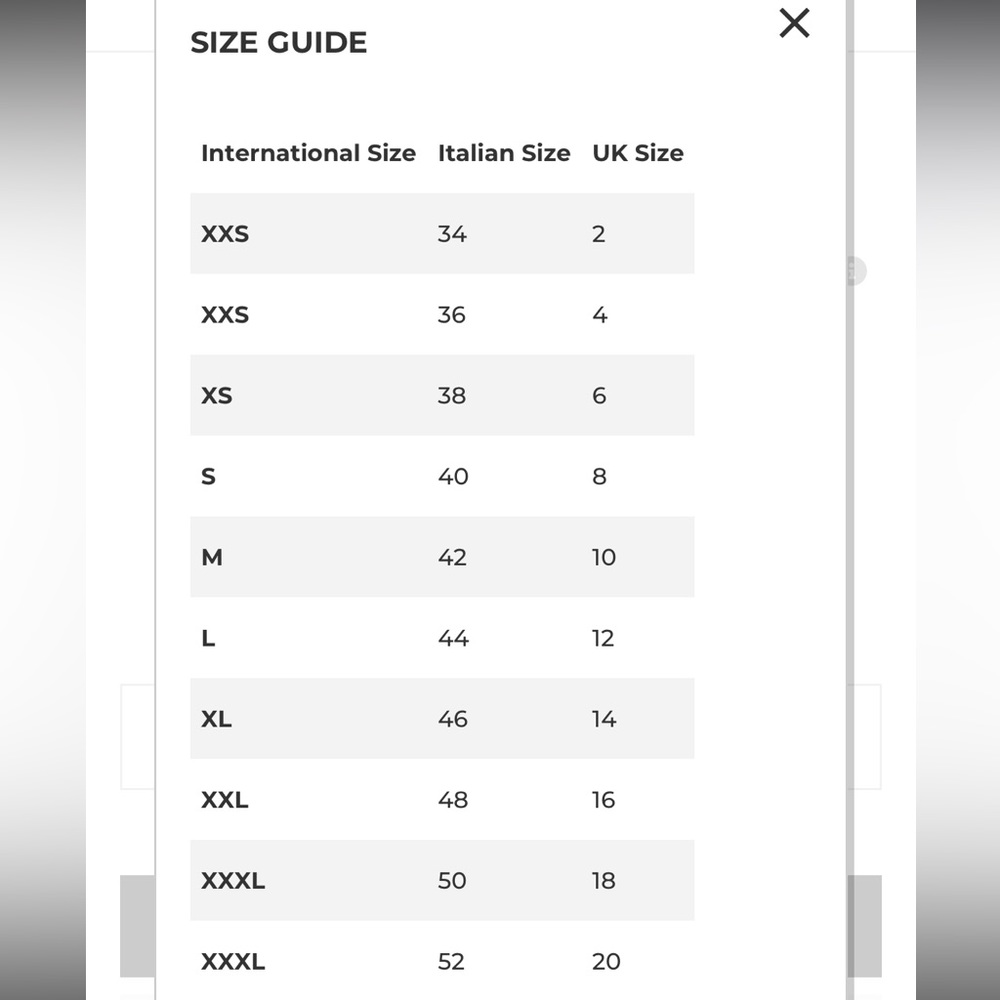Select the S size row

coord(442,476)
